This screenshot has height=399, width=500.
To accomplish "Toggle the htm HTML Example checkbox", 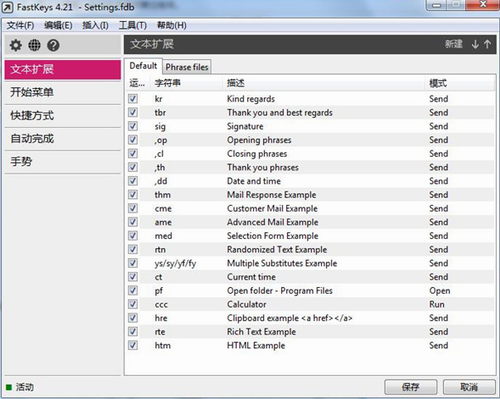I will click(133, 345).
